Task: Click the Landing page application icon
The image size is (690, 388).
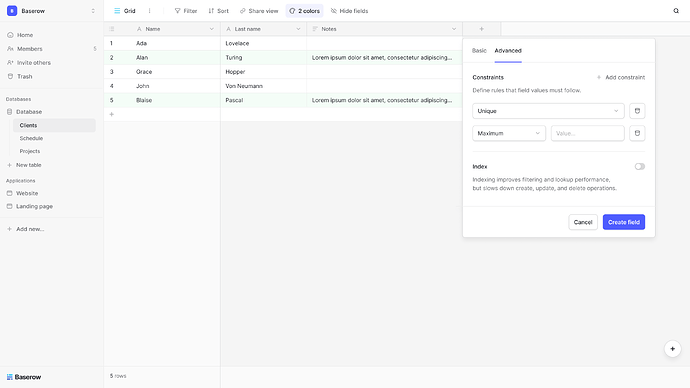Action: [x=9, y=206]
